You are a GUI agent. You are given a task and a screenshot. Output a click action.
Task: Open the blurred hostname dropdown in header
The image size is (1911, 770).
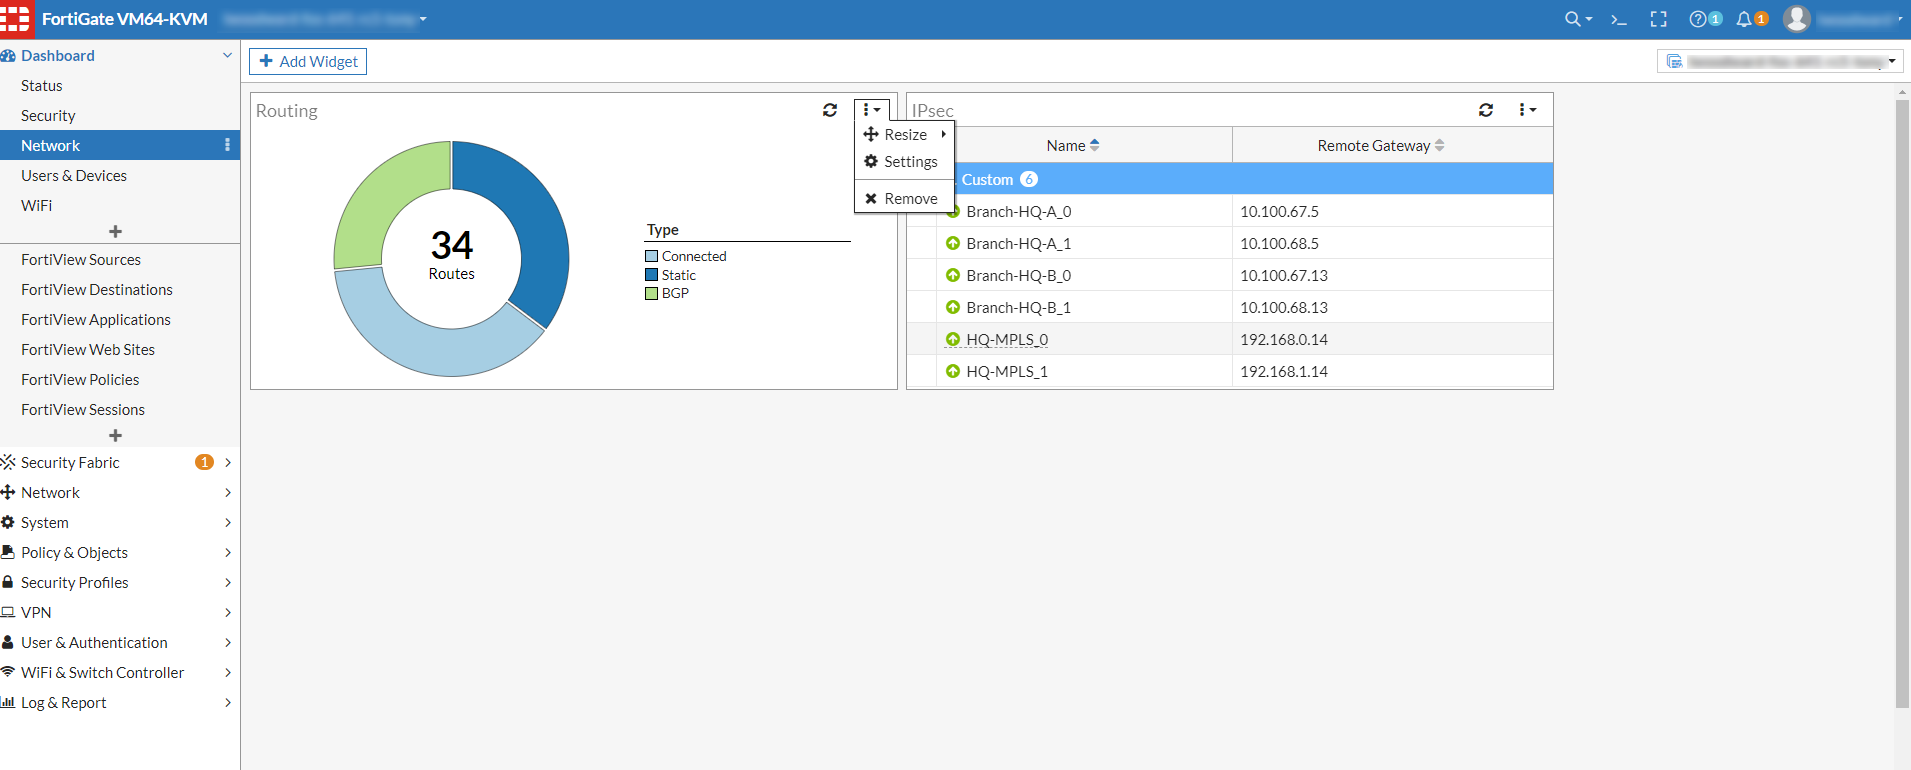[x=325, y=19]
